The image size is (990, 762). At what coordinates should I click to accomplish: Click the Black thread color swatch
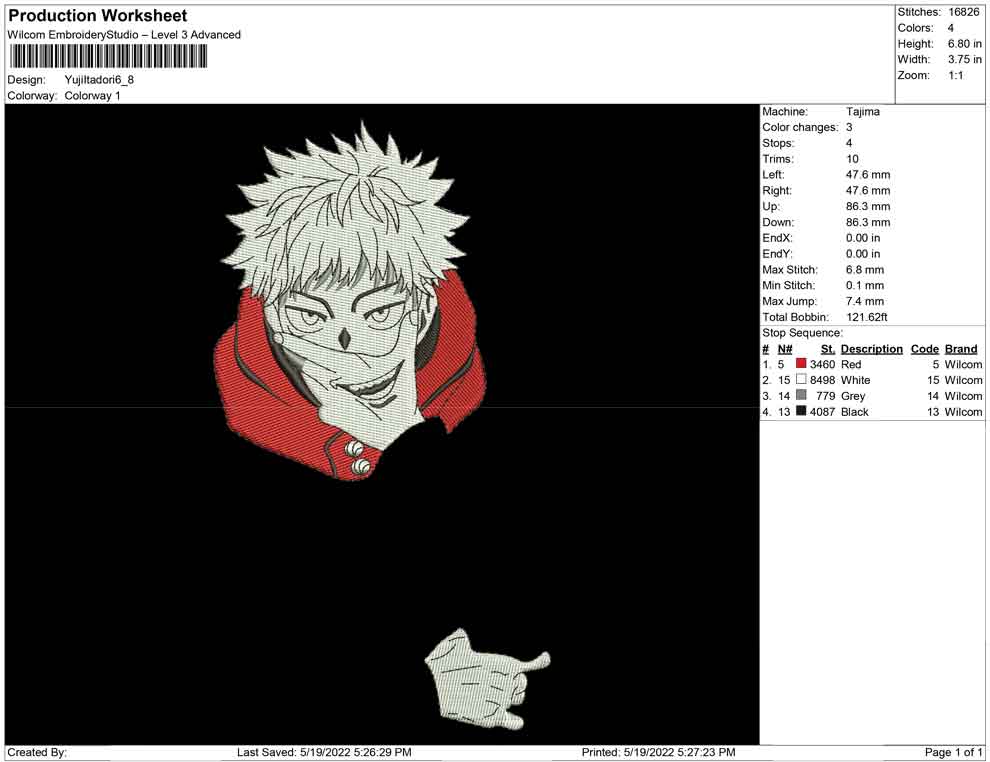(801, 412)
